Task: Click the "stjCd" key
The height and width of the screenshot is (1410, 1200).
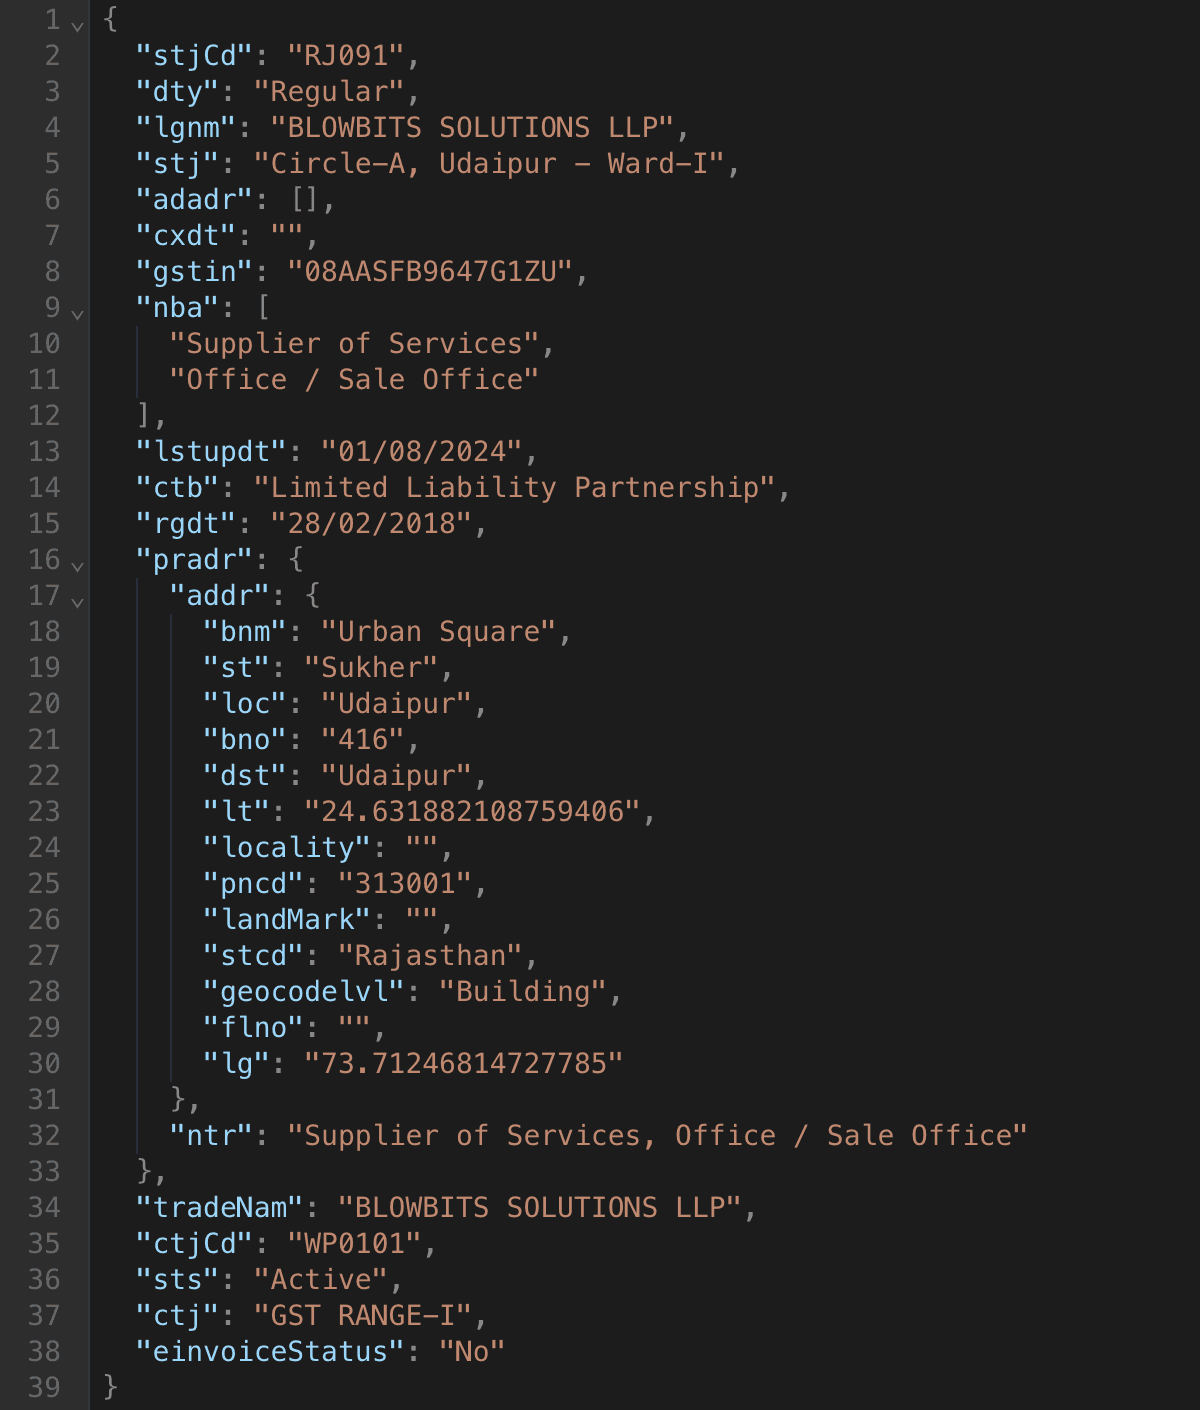Action: point(194,55)
